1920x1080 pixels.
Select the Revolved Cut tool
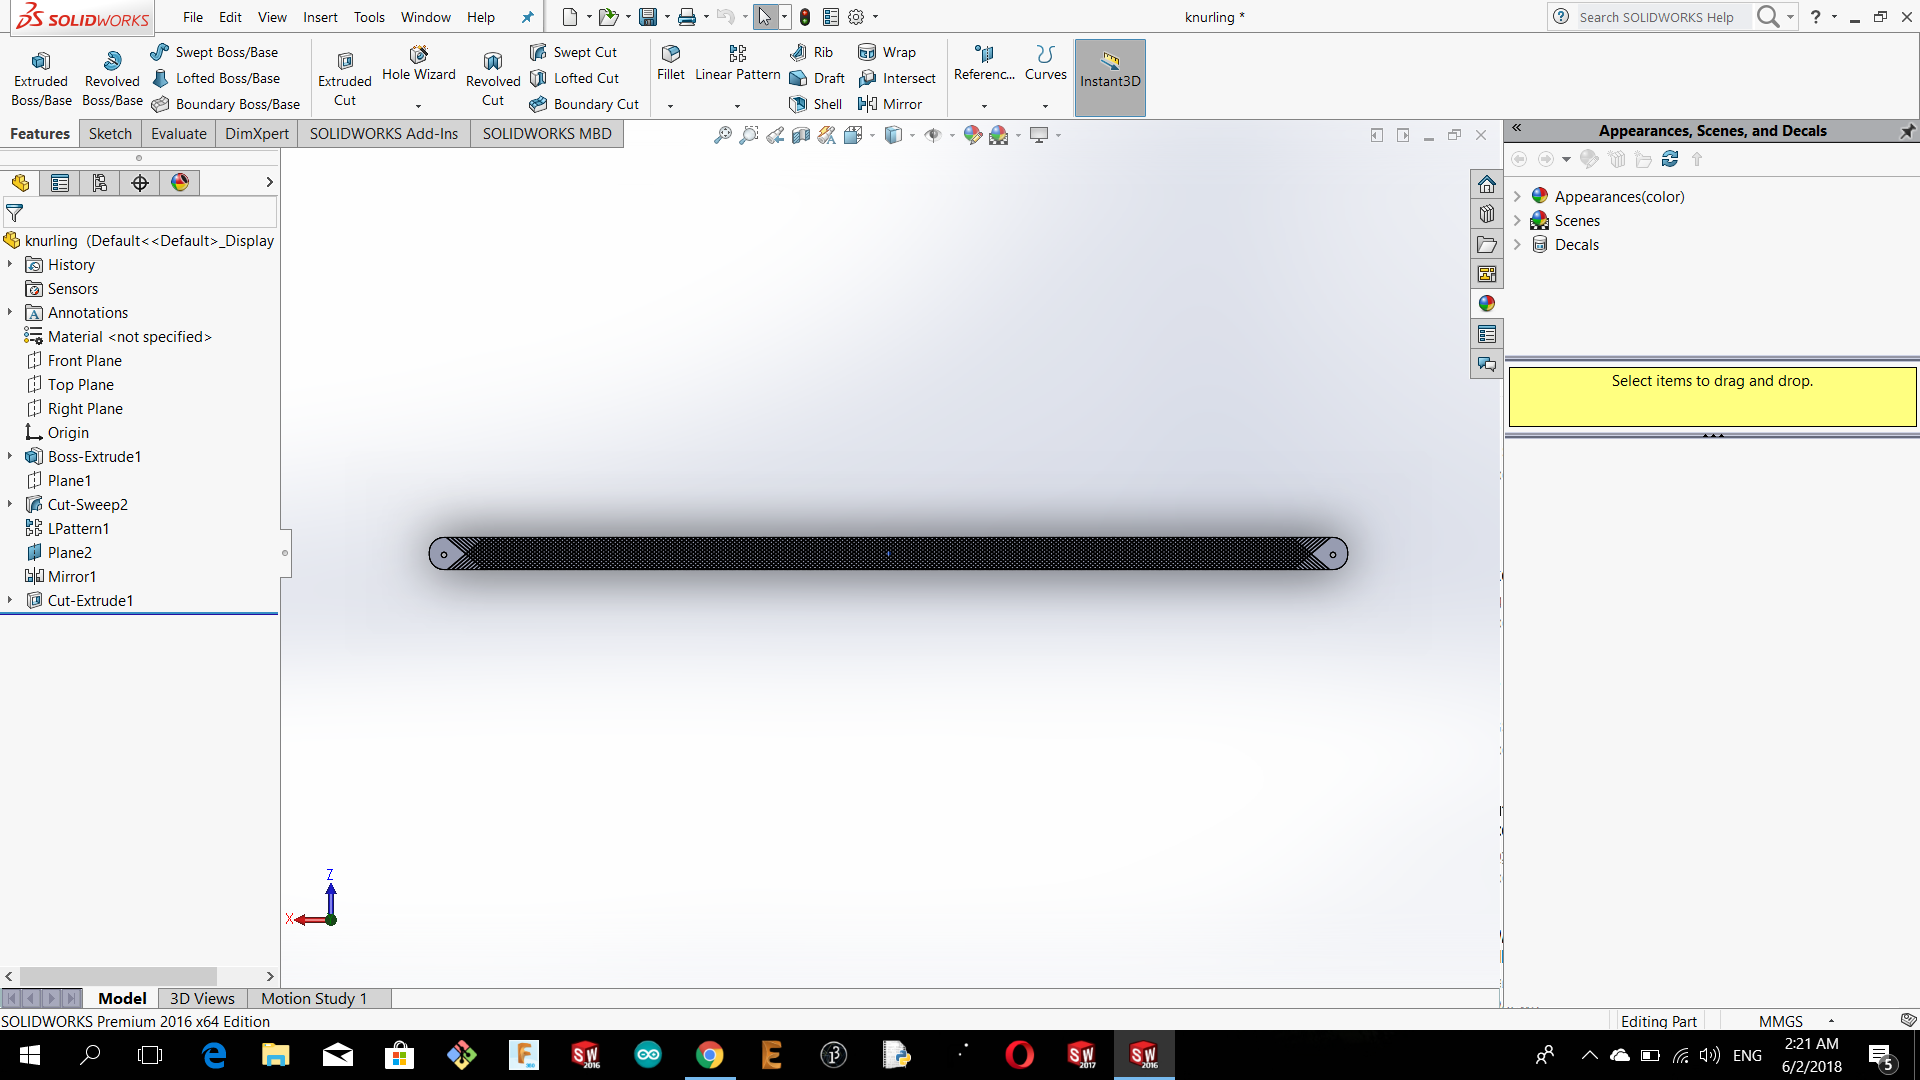pos(493,79)
